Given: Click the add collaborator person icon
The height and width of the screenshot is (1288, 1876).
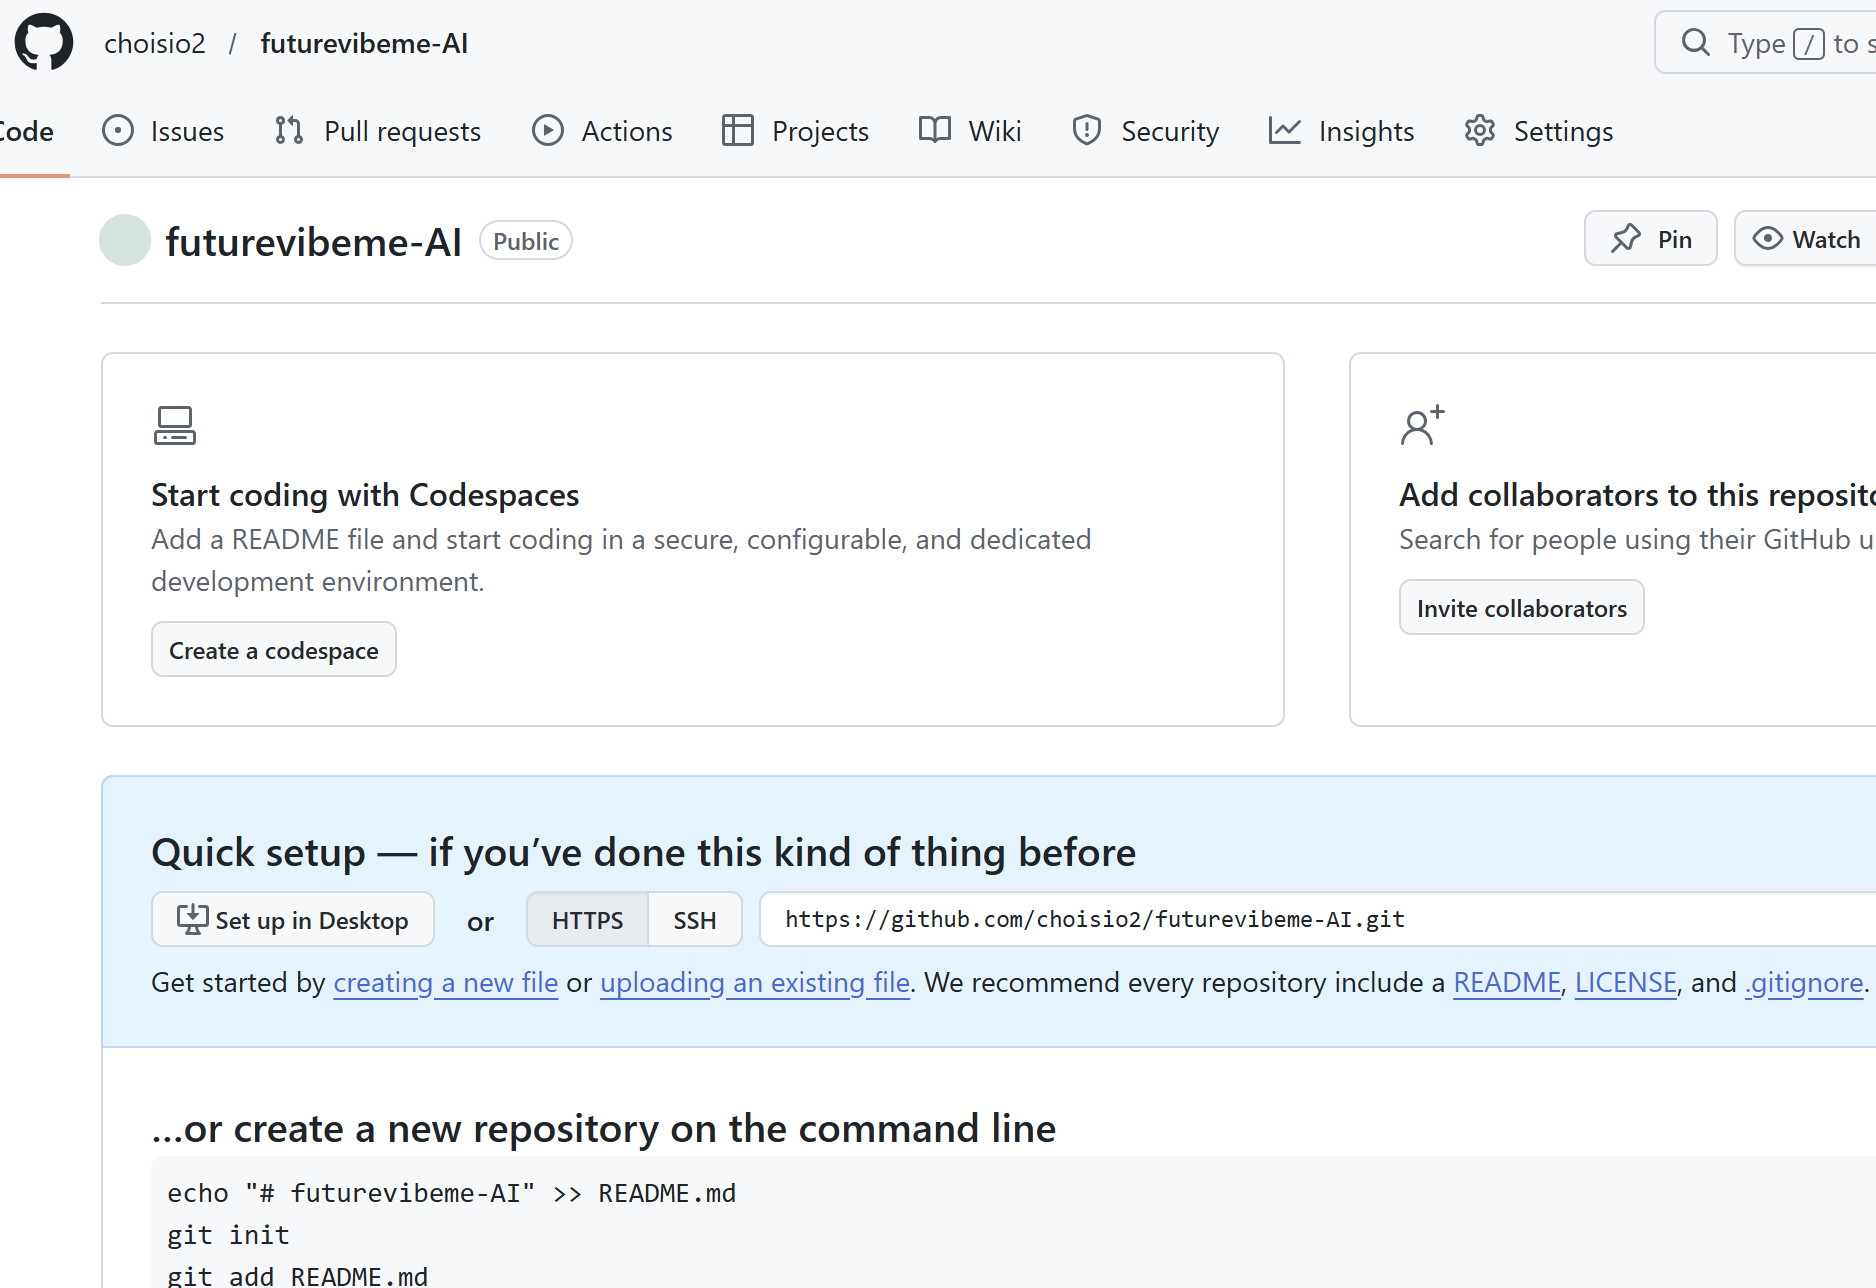Looking at the screenshot, I should pyautogui.click(x=1422, y=425).
